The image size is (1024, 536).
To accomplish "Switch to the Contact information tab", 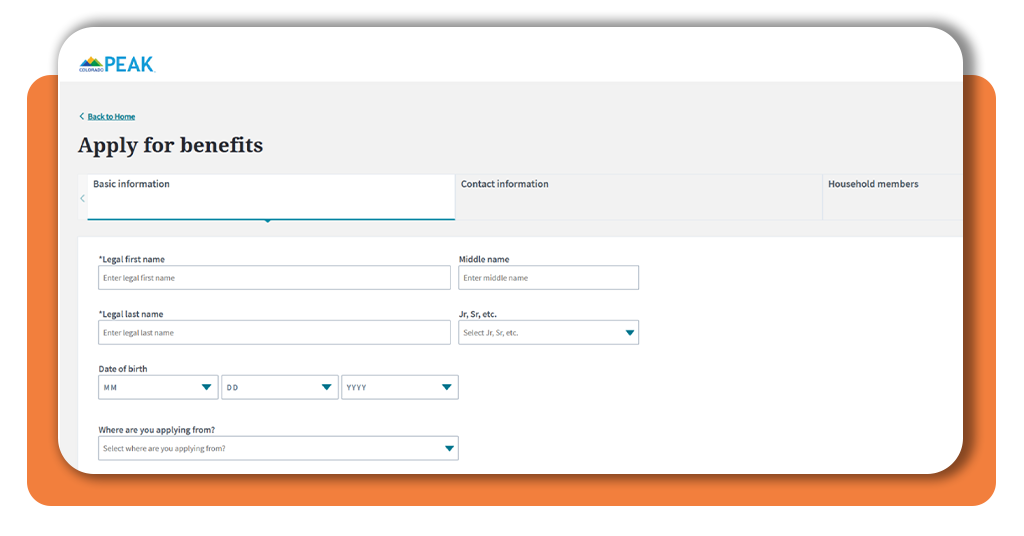I will pos(639,197).
